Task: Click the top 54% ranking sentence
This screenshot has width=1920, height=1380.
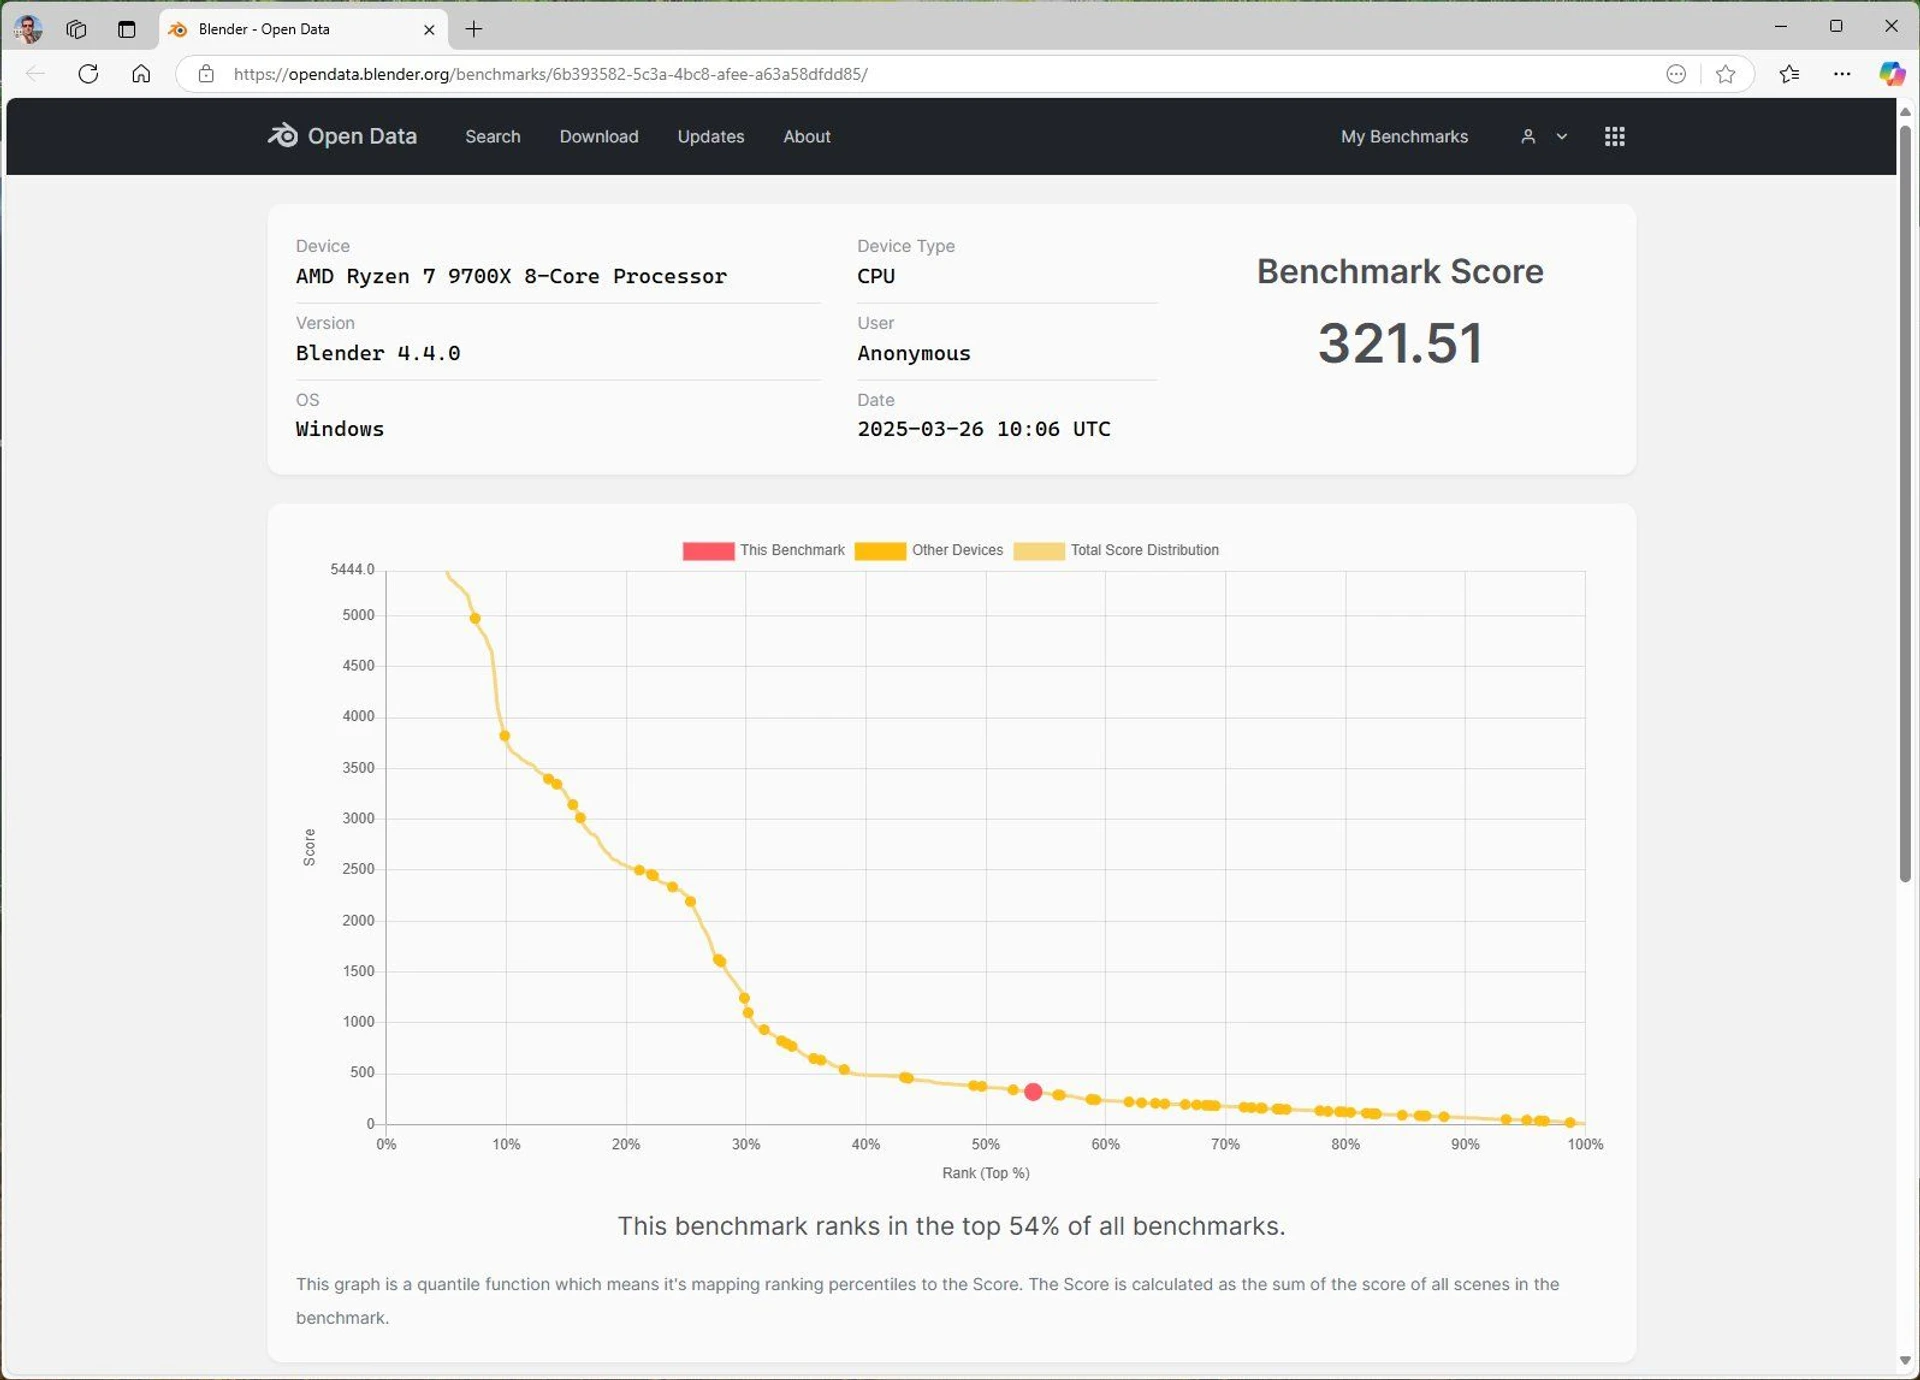Action: pyautogui.click(x=951, y=1226)
